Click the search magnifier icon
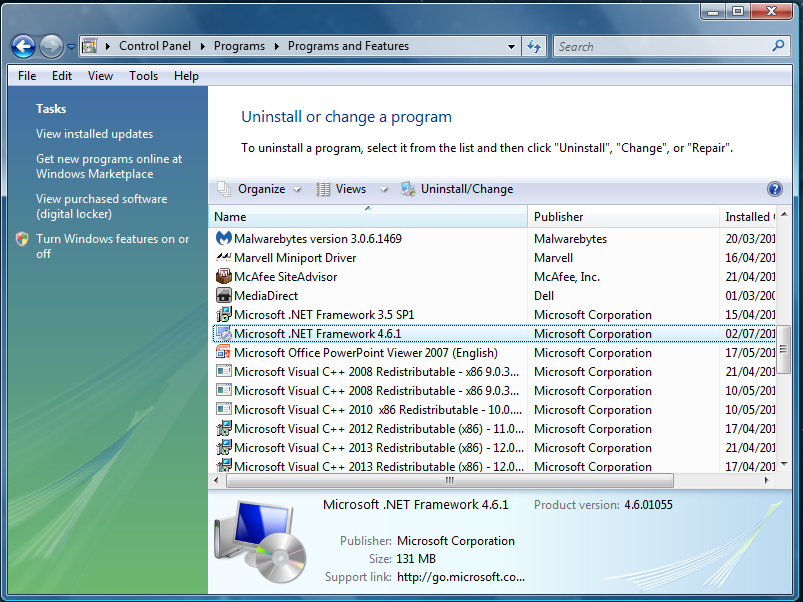 pos(778,46)
